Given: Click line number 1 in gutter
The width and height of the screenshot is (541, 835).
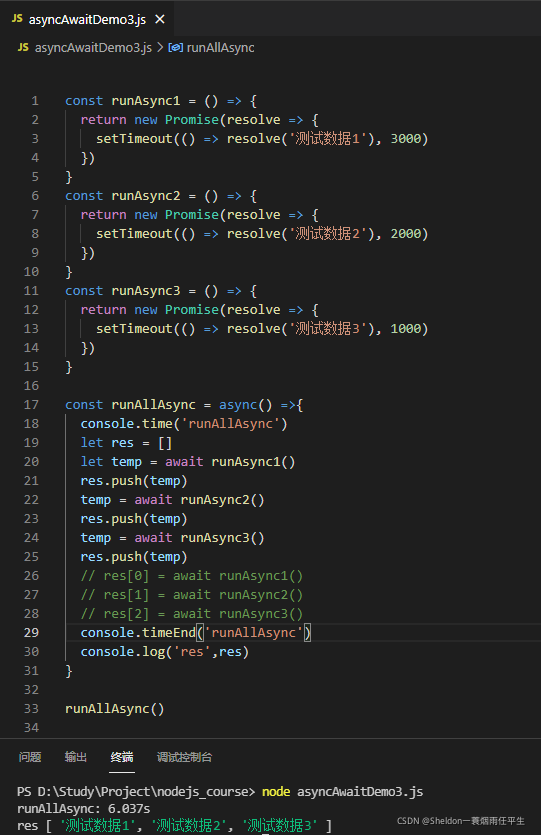Looking at the screenshot, I should pos(35,101).
